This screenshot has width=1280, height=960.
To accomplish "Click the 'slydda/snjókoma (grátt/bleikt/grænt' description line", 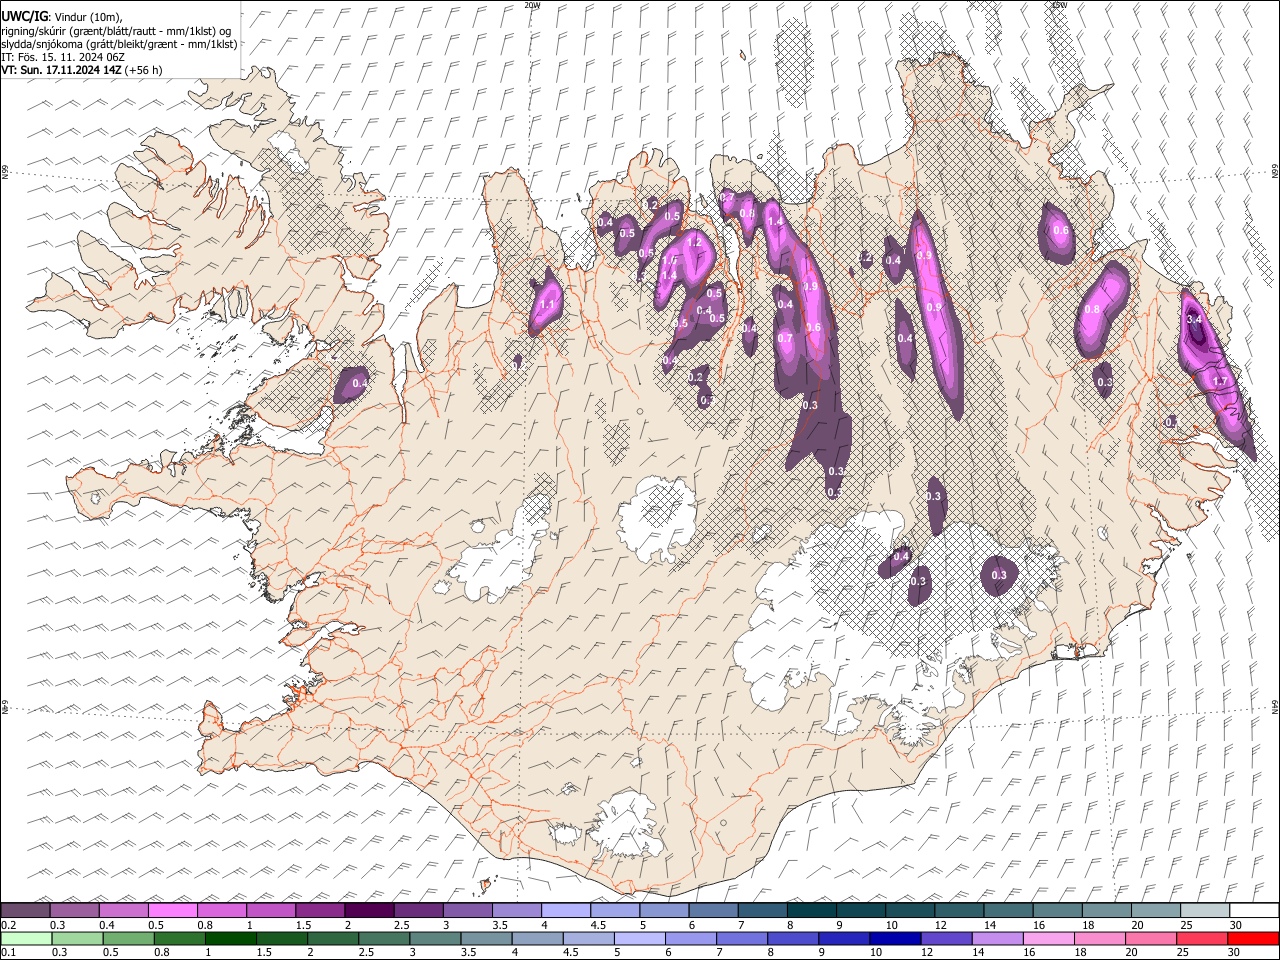I will point(119,44).
